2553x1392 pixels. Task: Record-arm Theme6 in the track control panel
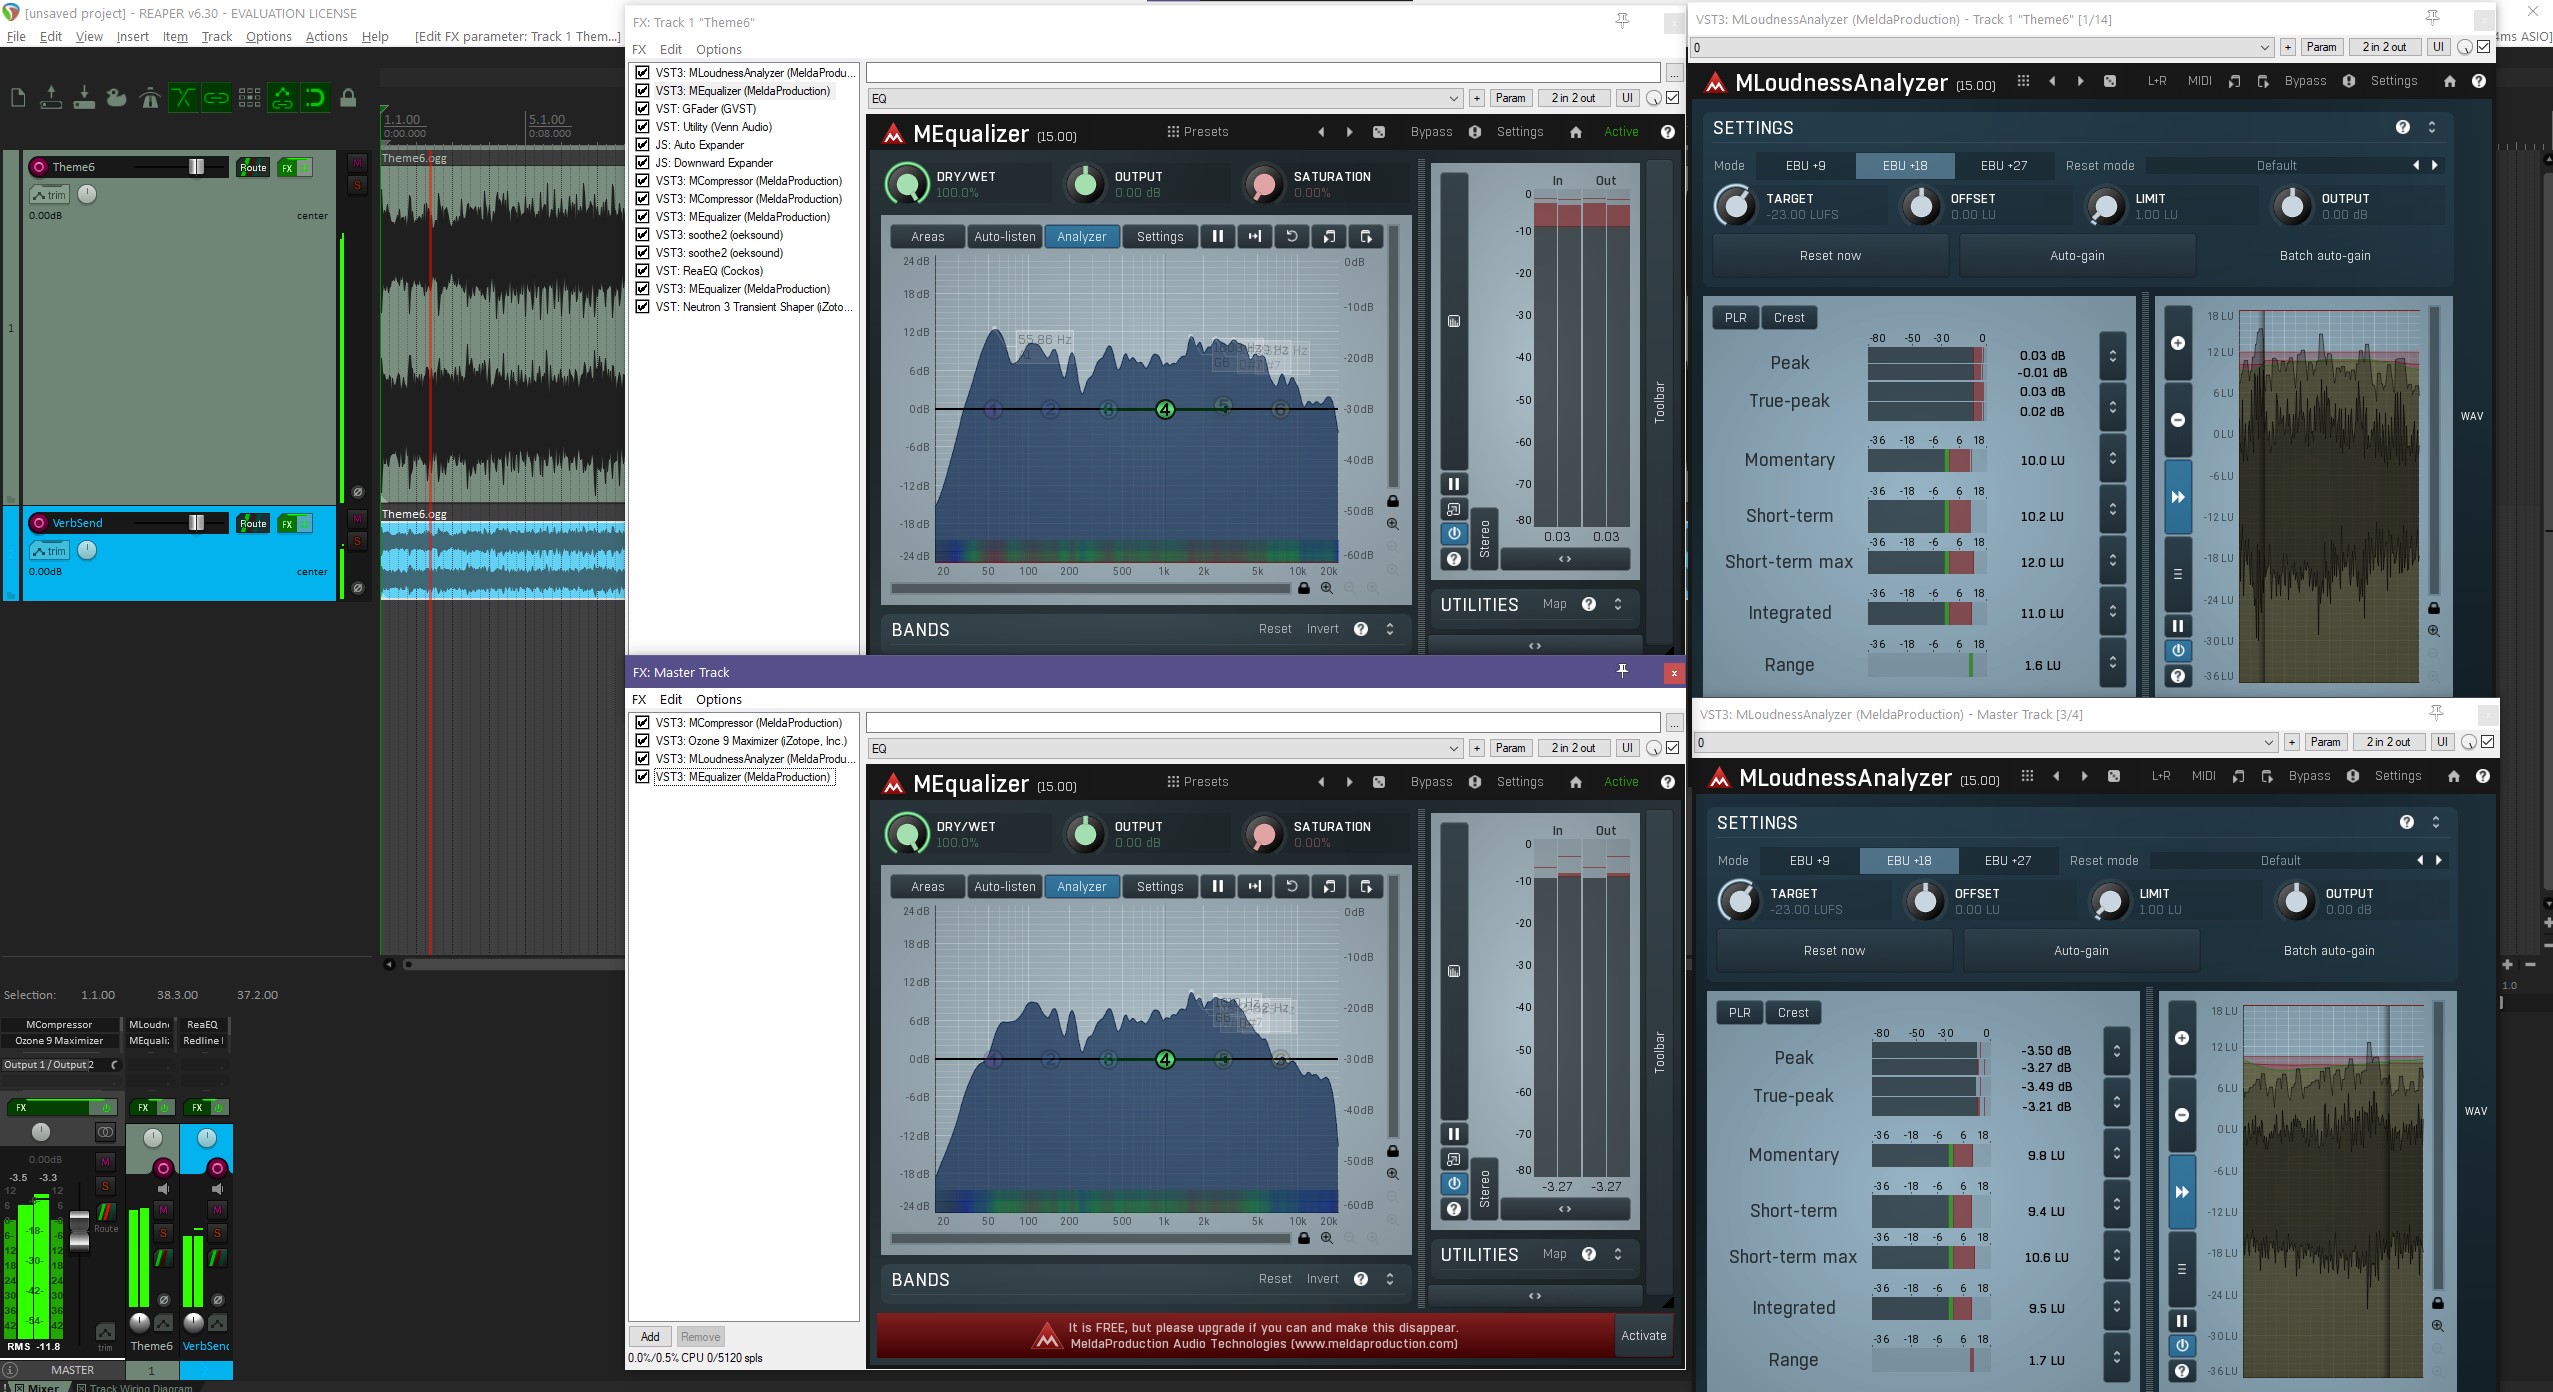(39, 167)
